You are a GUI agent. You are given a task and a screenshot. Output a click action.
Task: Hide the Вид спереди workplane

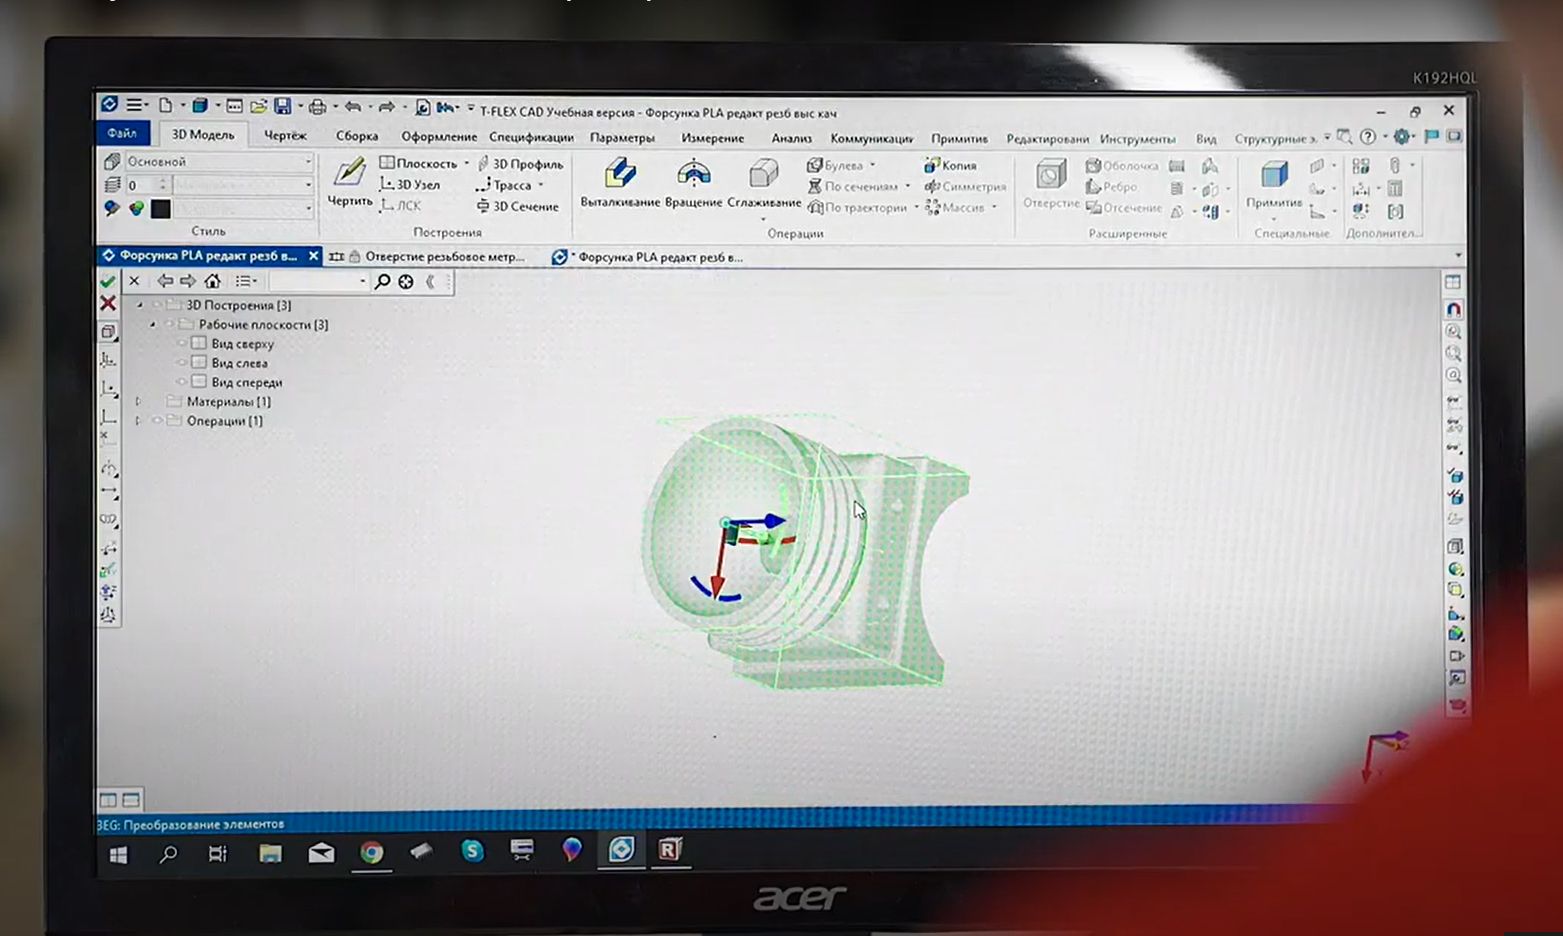click(181, 382)
